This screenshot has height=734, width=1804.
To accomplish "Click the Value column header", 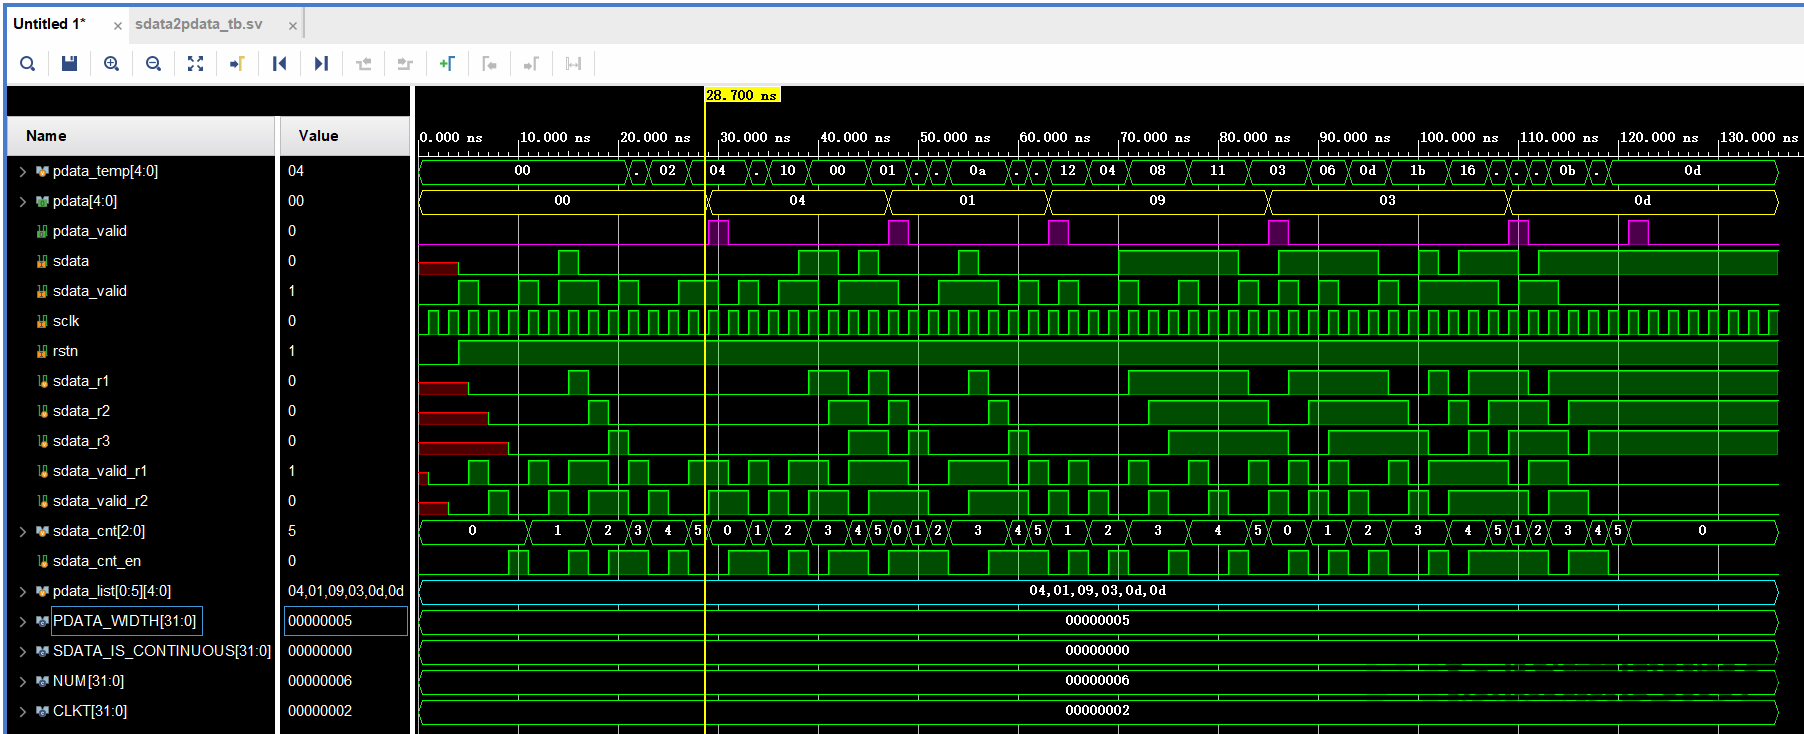I will click(x=344, y=136).
